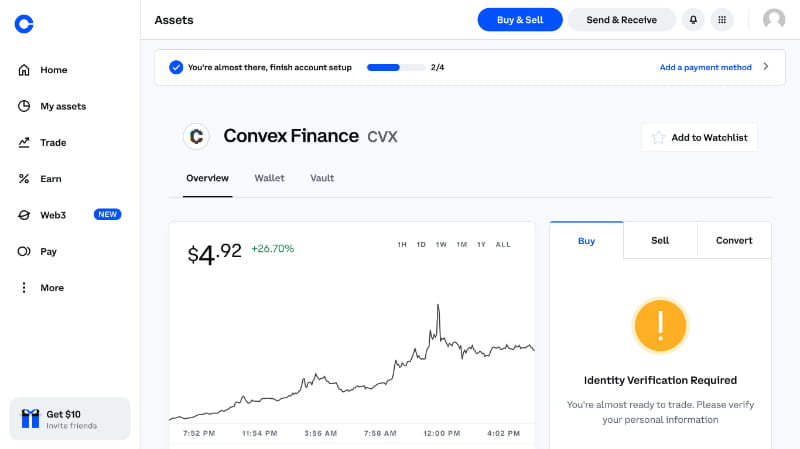Screen dimensions: 800x449
Task: Expand account setup chevron arrow
Action: point(766,67)
